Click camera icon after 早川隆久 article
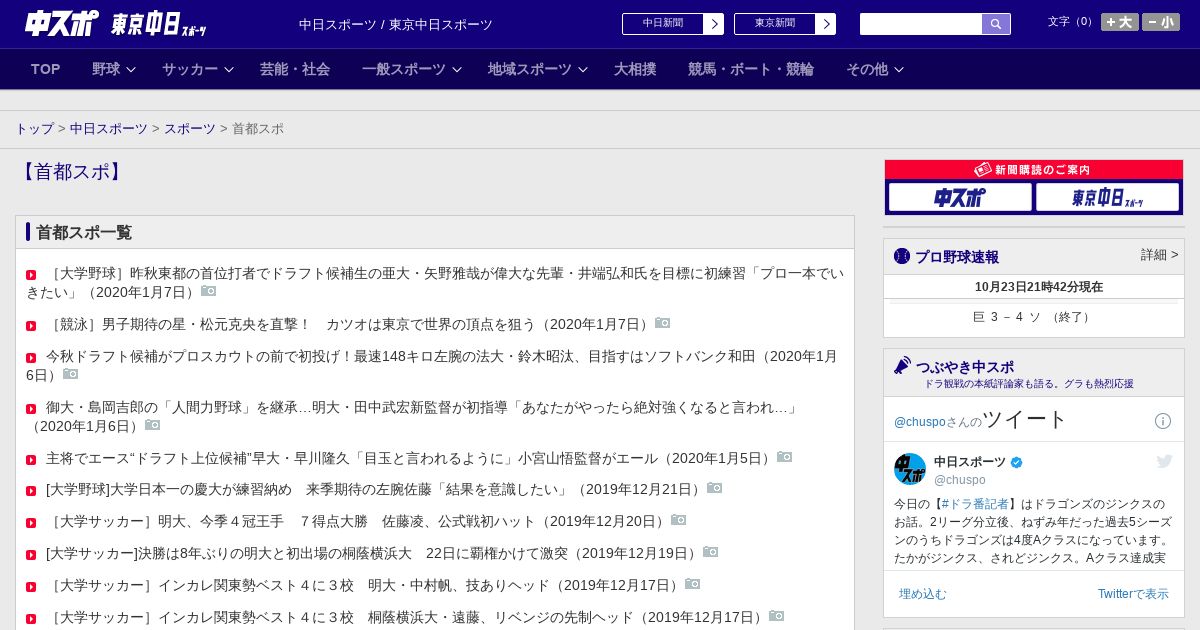Screen dimensions: 1200x630 coord(784,457)
